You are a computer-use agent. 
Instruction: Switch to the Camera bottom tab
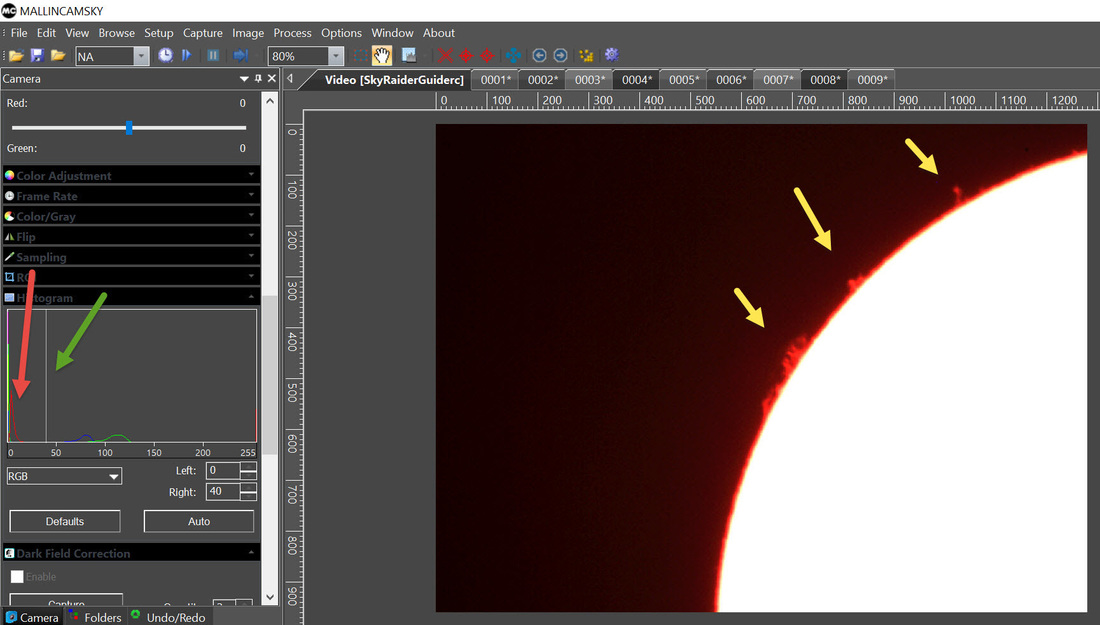pyautogui.click(x=32, y=617)
